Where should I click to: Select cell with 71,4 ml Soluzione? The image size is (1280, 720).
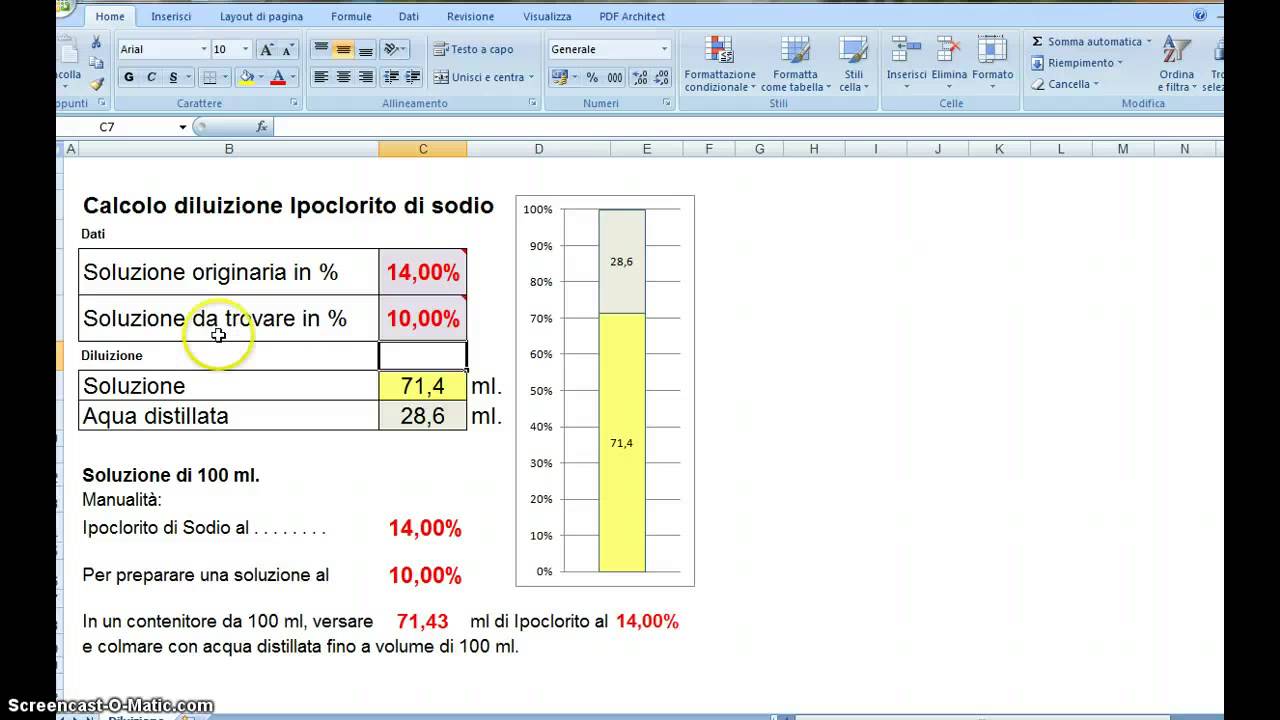423,386
